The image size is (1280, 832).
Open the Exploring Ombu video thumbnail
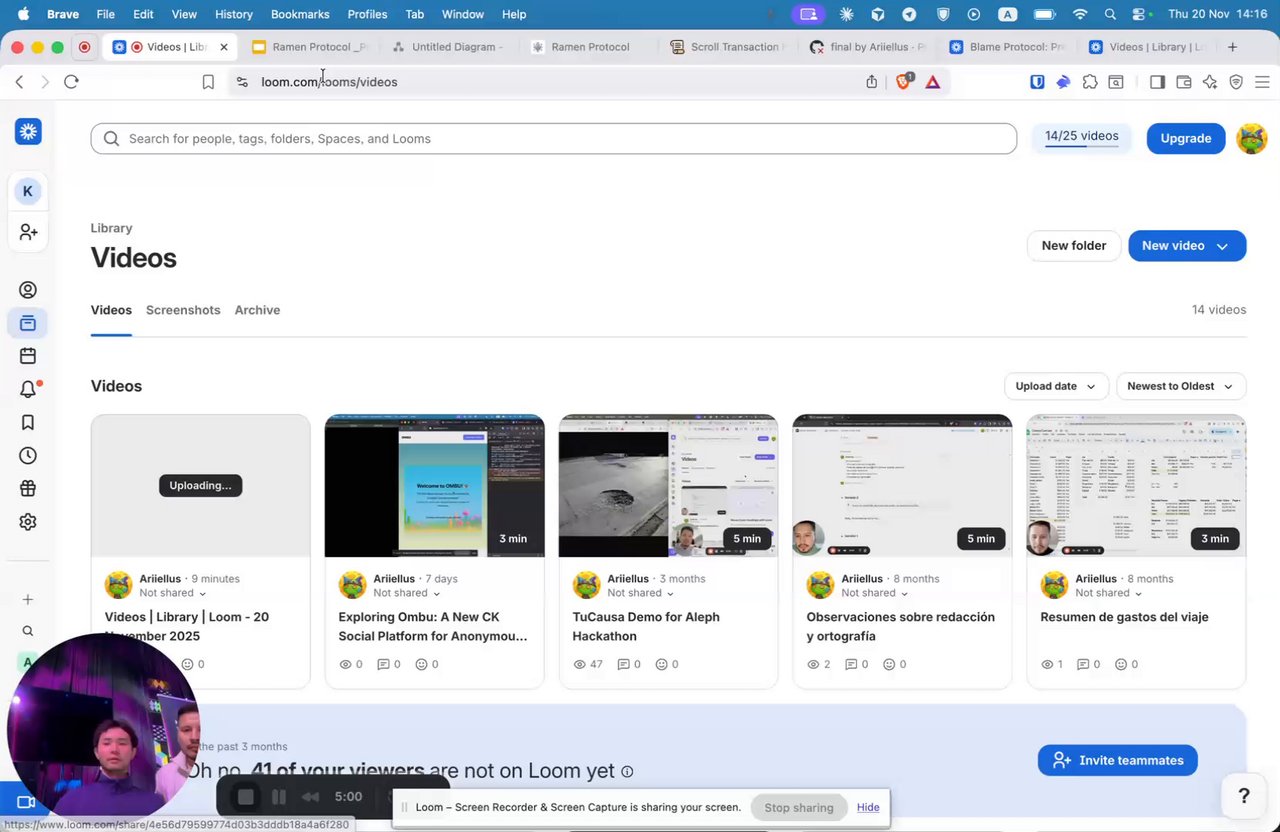434,486
